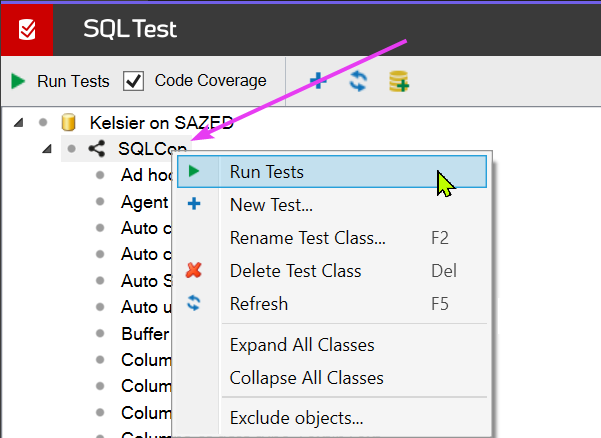Click the refresh arrows toolbar icon

[358, 81]
